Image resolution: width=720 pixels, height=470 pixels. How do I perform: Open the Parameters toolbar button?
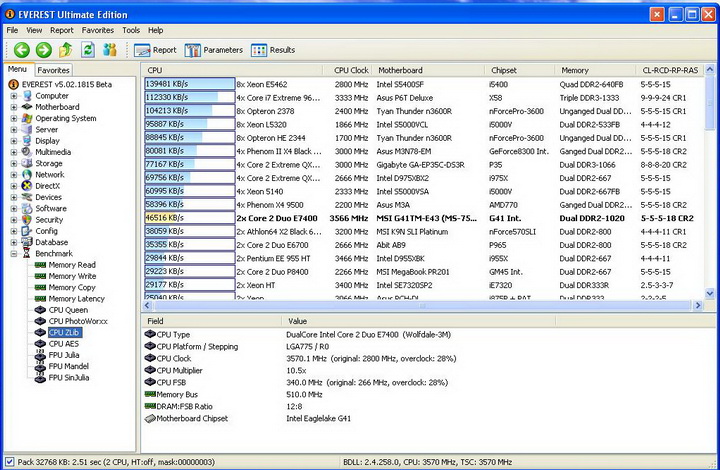[x=214, y=50]
